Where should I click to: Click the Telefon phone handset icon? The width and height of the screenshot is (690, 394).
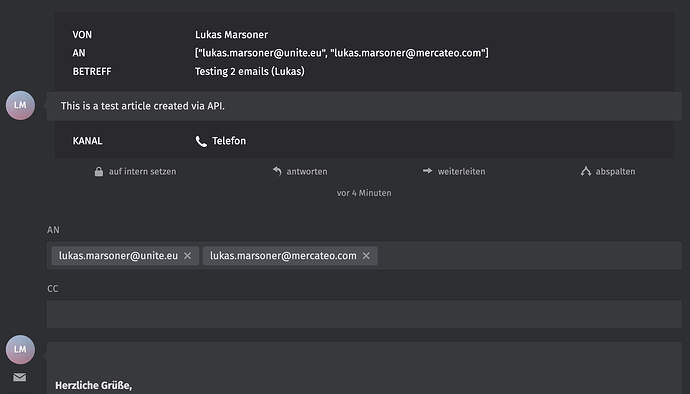tap(201, 141)
